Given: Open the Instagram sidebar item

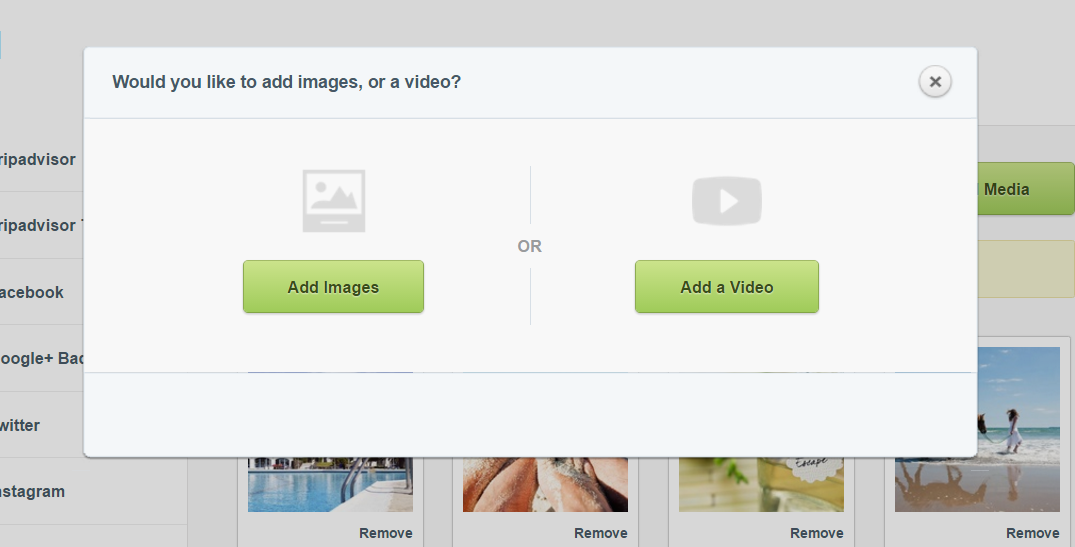Looking at the screenshot, I should pyautogui.click(x=34, y=491).
